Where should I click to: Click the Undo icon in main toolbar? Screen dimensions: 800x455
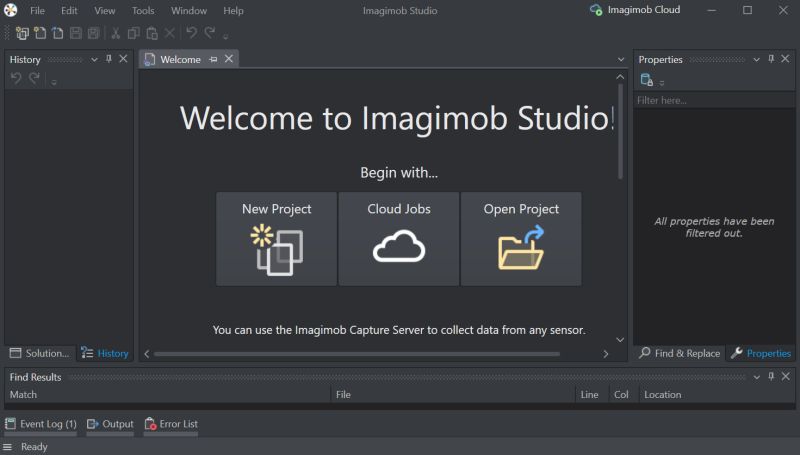(191, 33)
